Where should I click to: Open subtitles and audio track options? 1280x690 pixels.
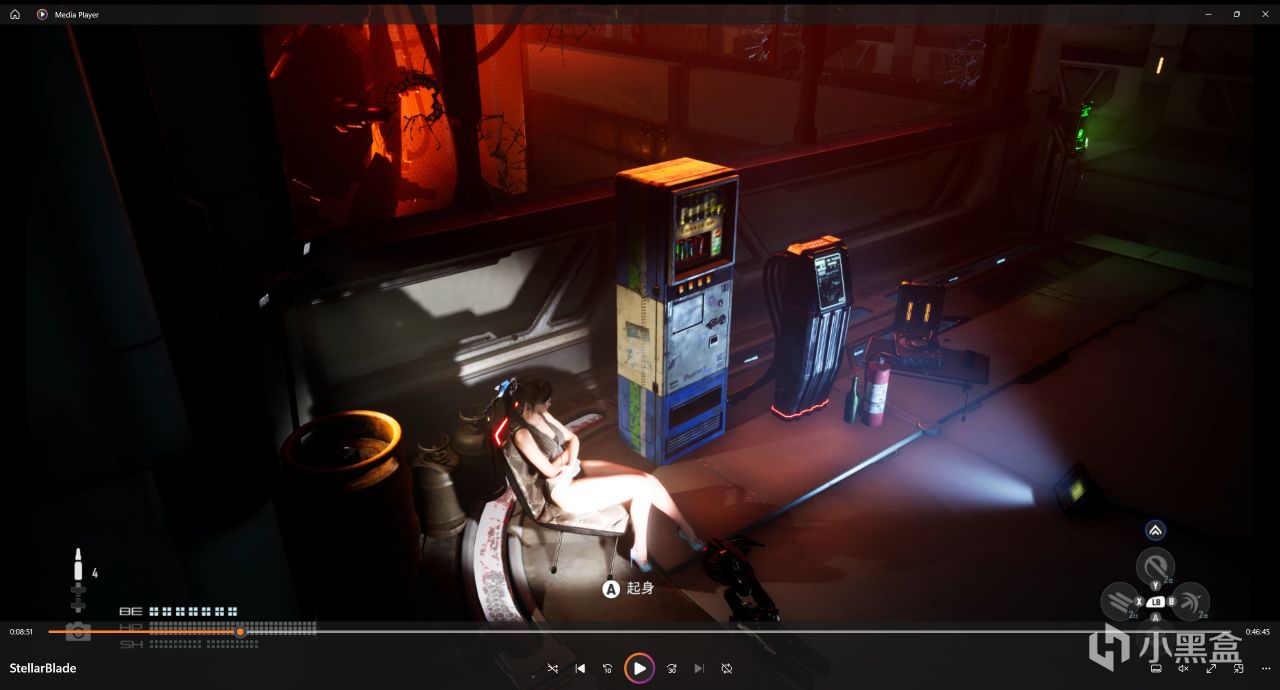[1156, 668]
